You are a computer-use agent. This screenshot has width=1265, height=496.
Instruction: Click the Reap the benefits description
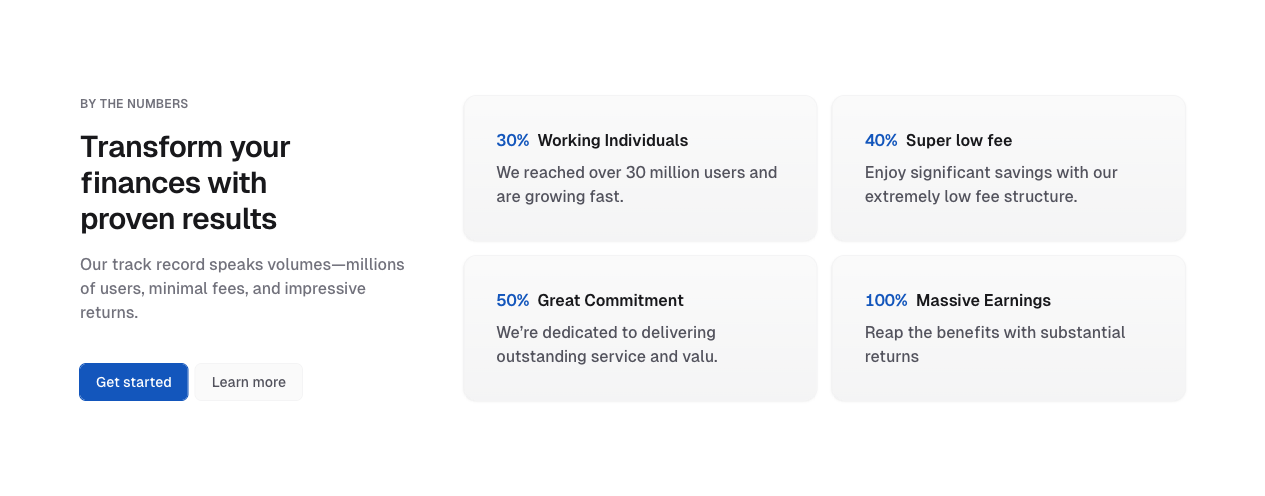(995, 344)
